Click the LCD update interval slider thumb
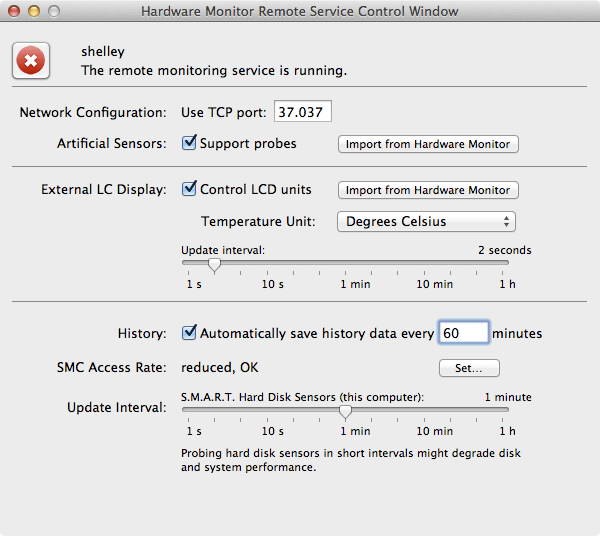 [x=213, y=265]
